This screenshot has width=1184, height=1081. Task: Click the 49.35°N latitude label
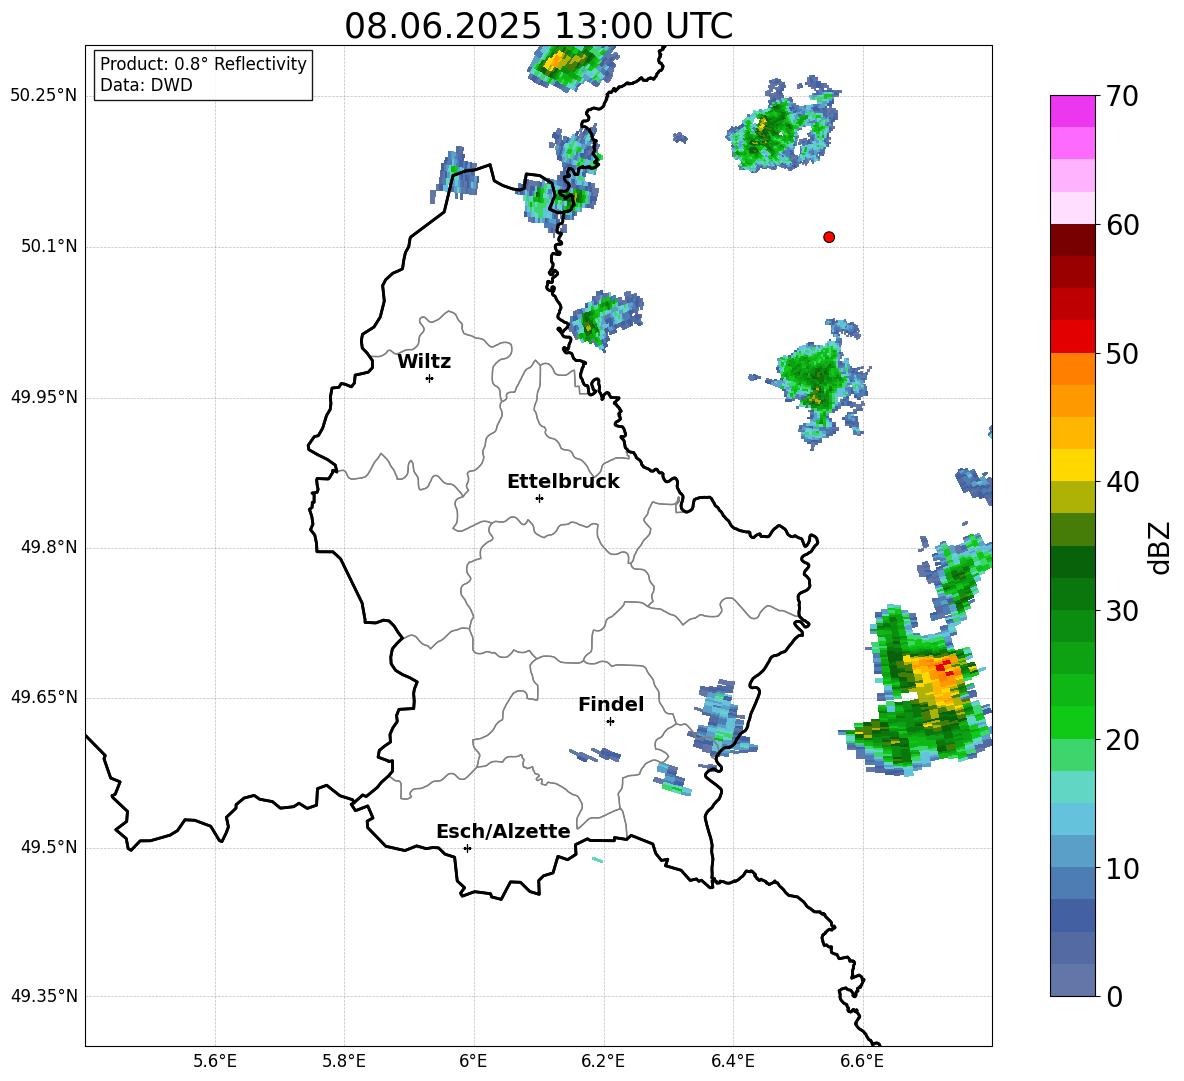point(44,996)
